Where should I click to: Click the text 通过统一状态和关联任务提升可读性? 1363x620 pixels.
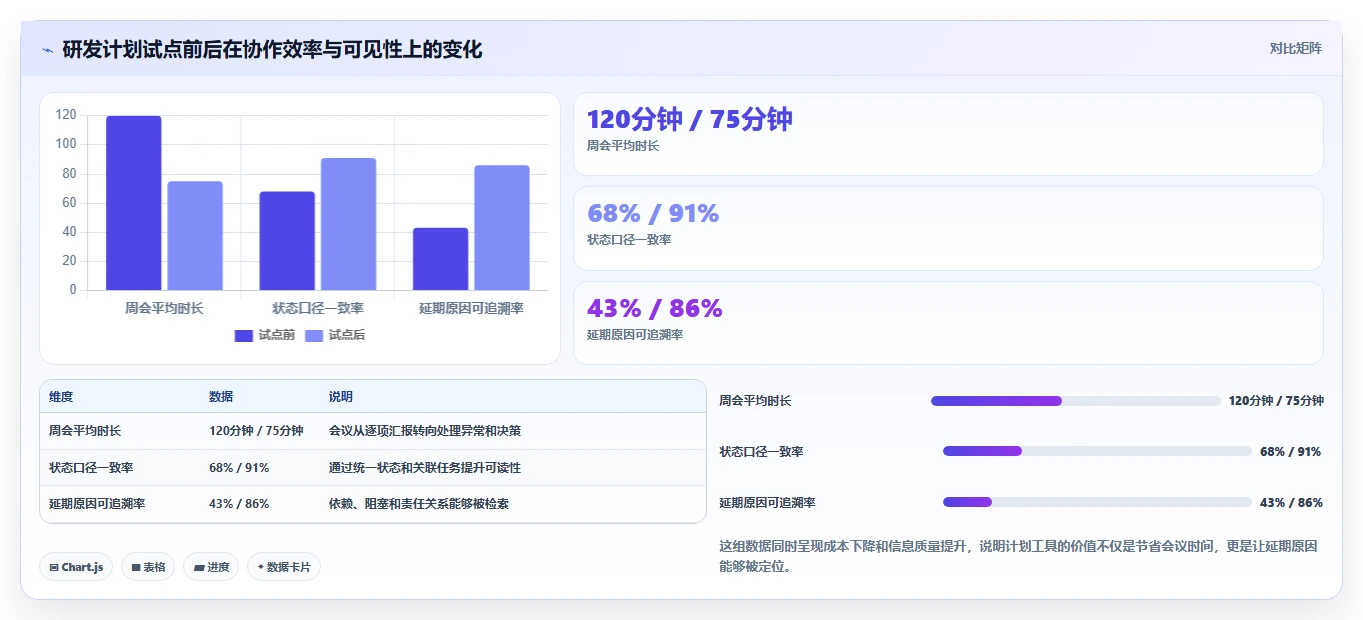[425, 468]
